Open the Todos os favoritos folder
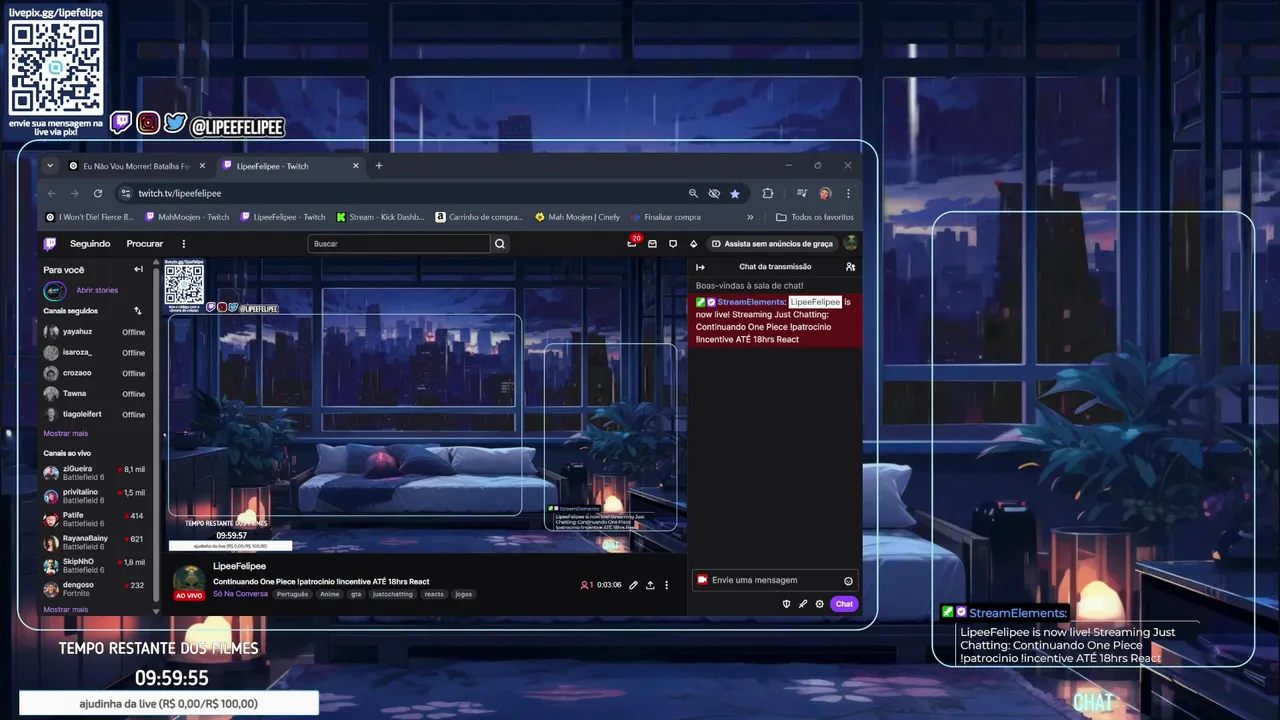1280x720 pixels. pos(815,217)
